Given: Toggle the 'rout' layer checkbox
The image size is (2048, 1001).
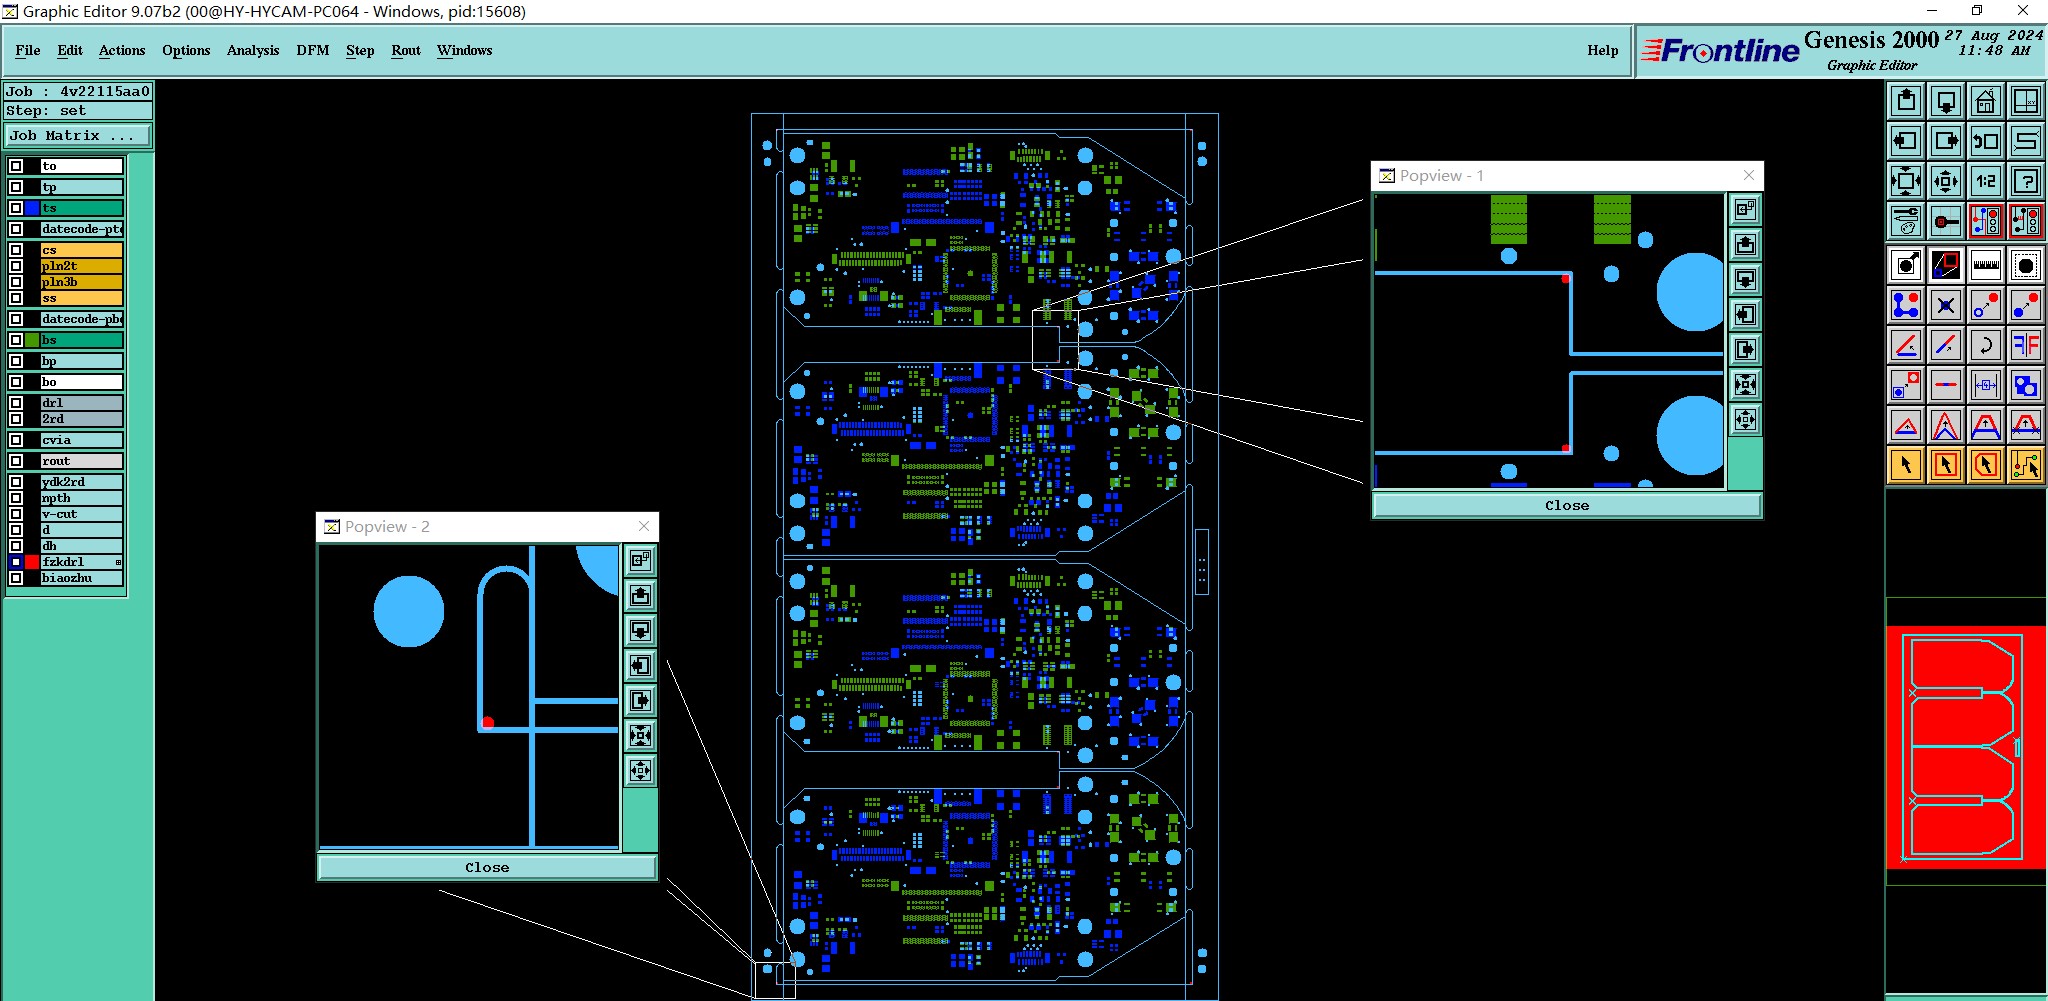Looking at the screenshot, I should click(x=16, y=461).
